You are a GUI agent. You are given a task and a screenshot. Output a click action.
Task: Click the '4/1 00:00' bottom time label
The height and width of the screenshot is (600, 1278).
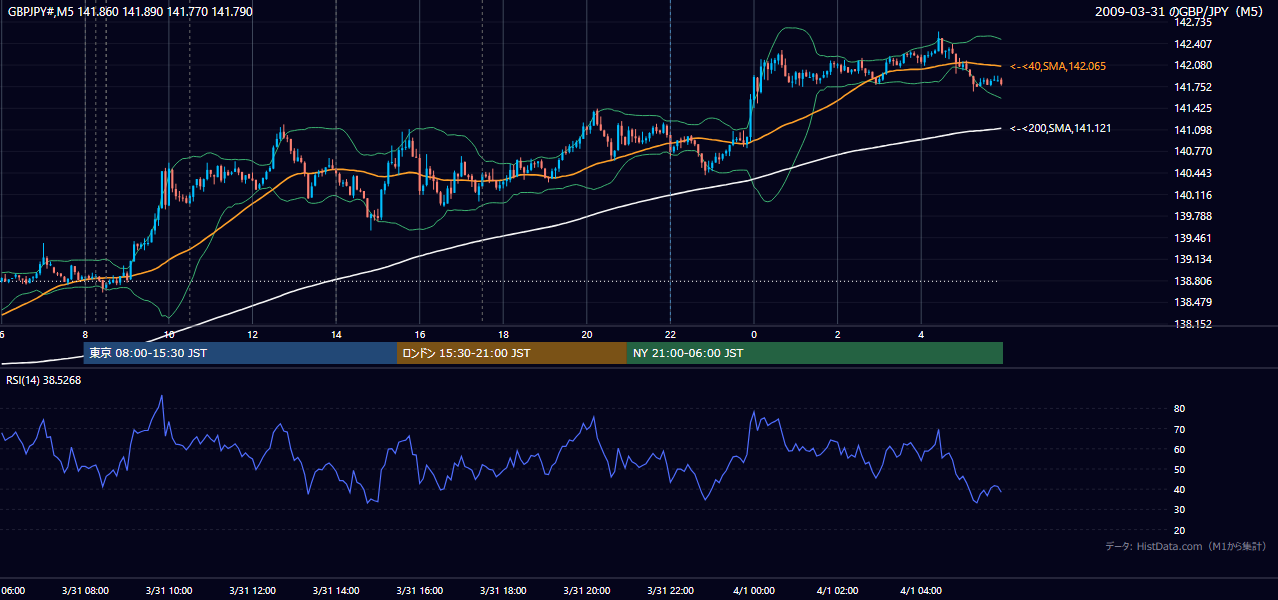pos(754,591)
